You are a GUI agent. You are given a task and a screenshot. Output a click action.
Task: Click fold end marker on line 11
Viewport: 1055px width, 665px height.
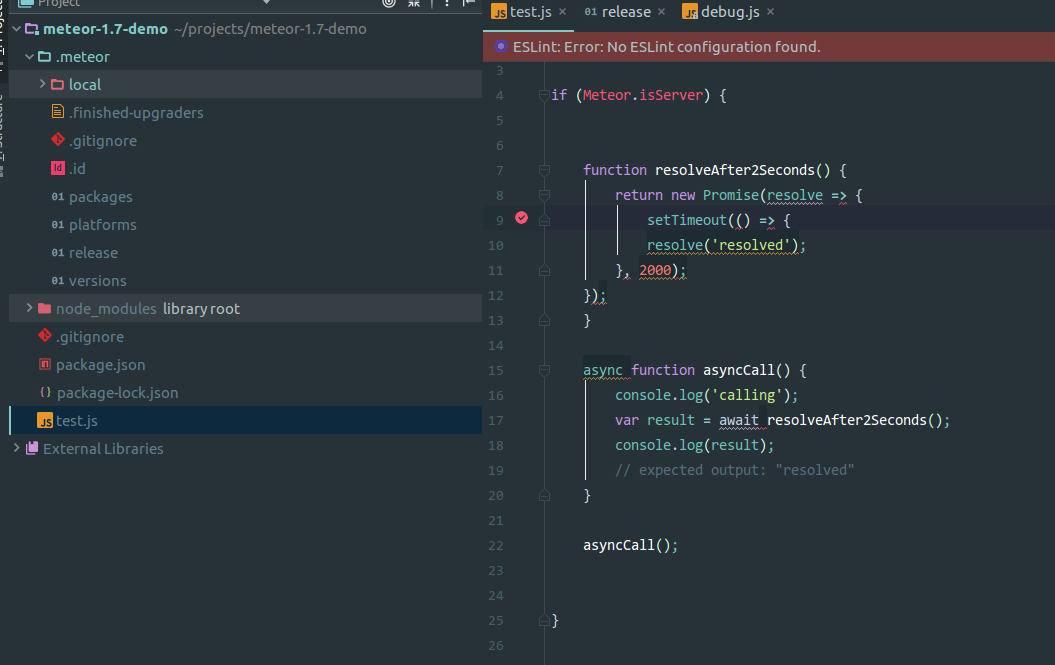pyautogui.click(x=544, y=270)
